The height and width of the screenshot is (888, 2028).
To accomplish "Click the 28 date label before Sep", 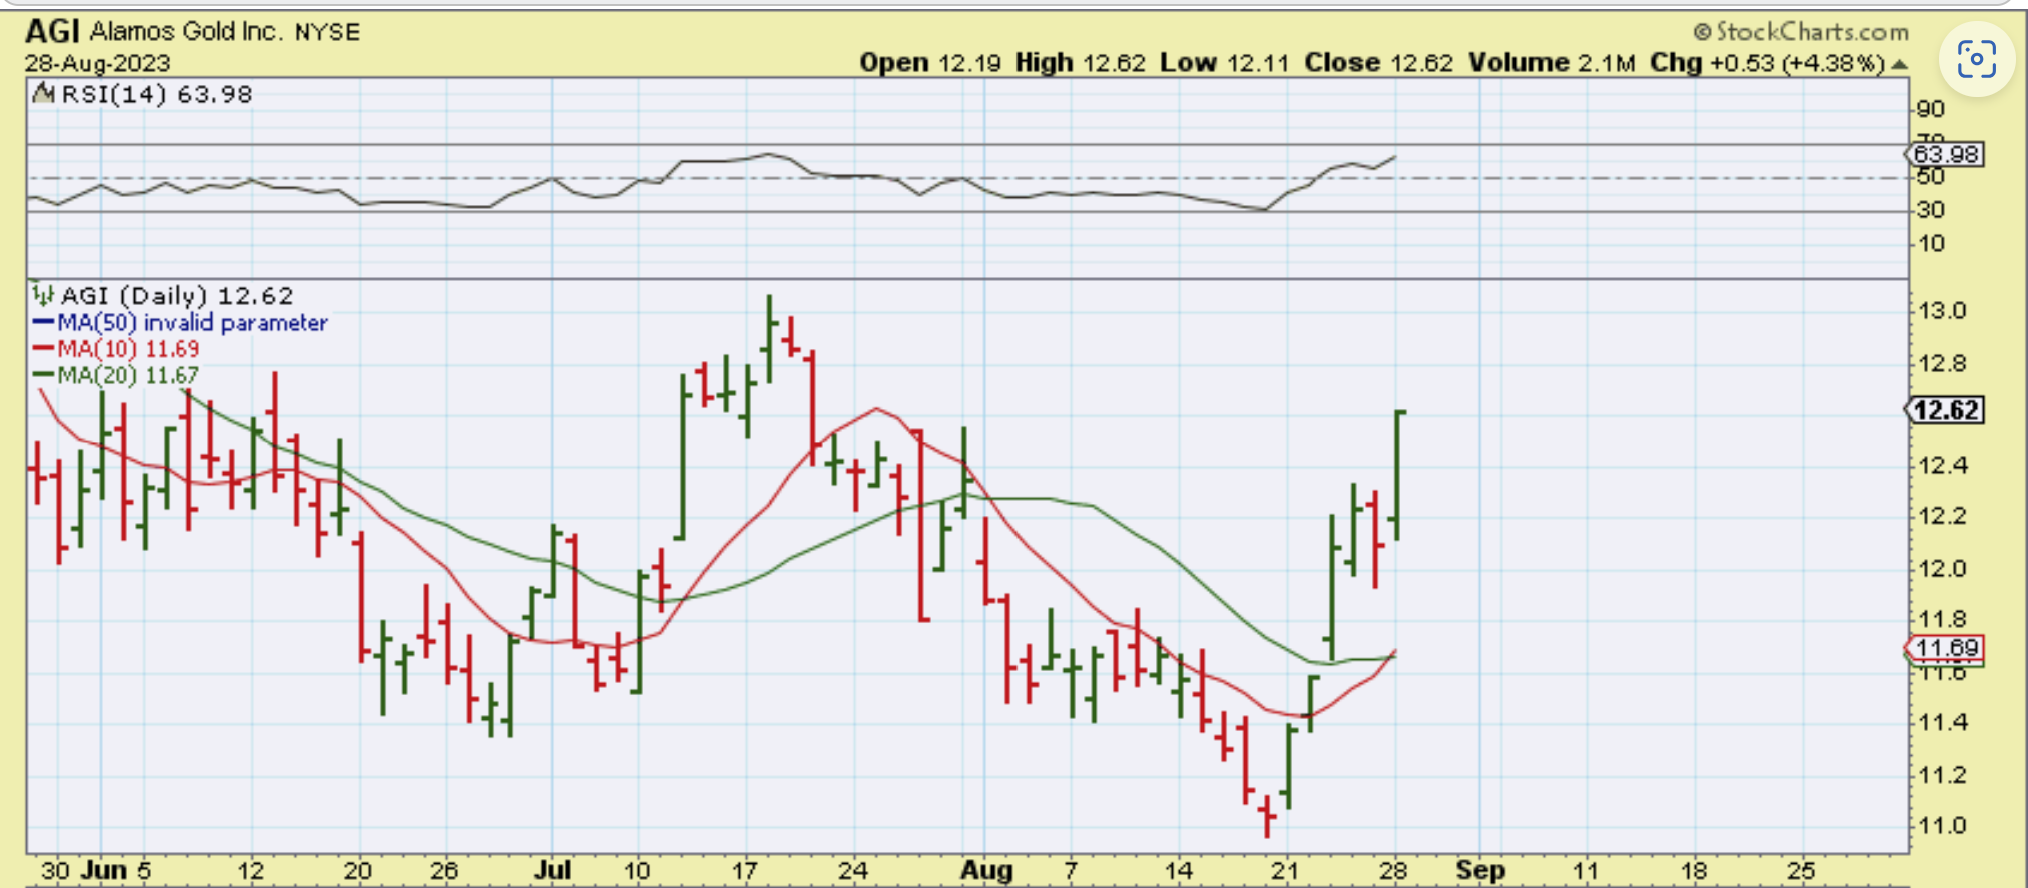I will tap(1393, 871).
